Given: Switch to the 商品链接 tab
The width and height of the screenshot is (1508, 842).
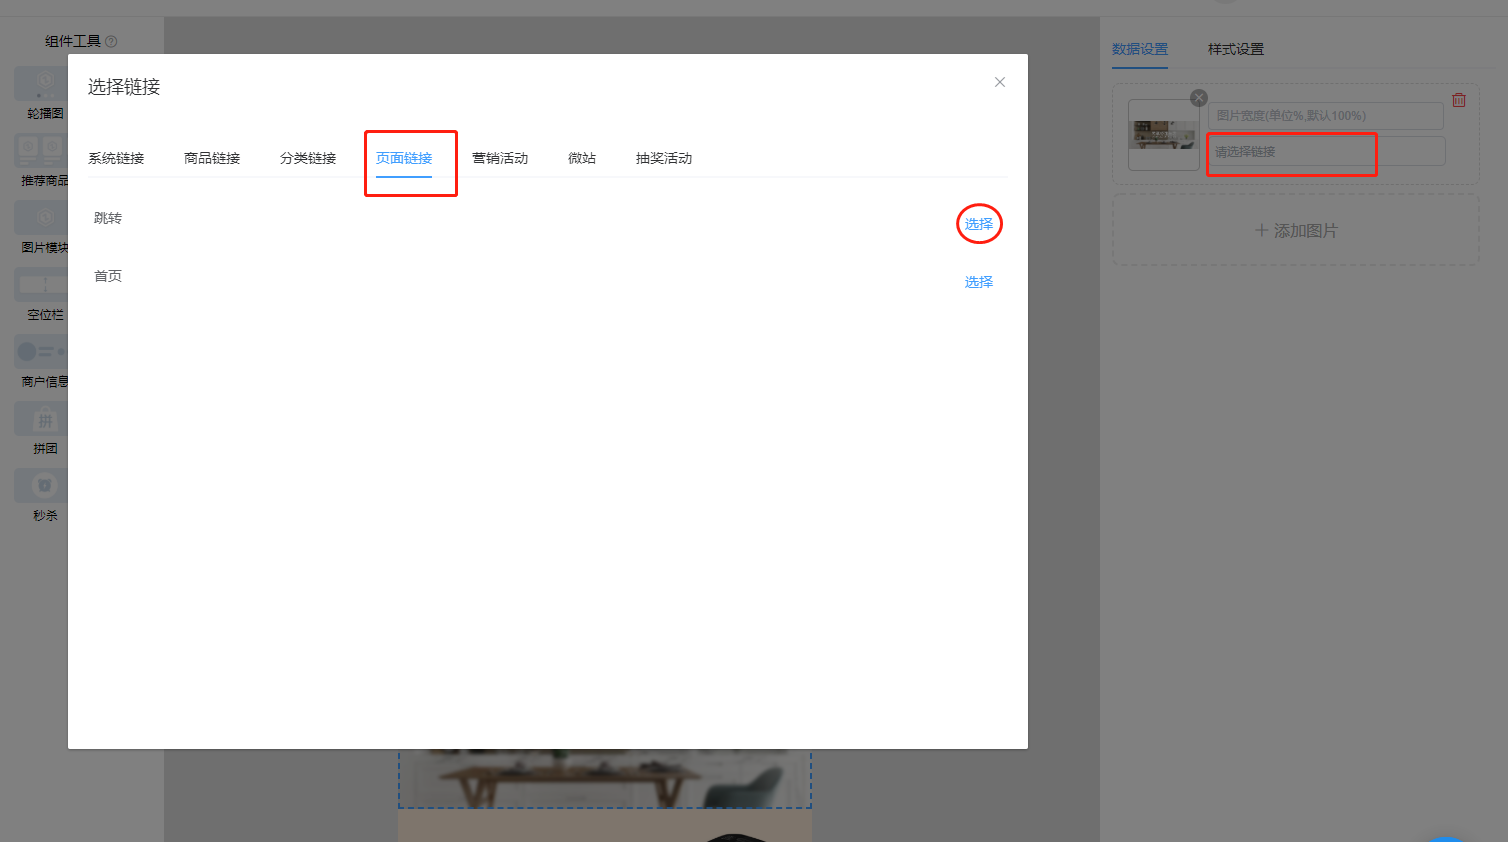Looking at the screenshot, I should [x=212, y=158].
